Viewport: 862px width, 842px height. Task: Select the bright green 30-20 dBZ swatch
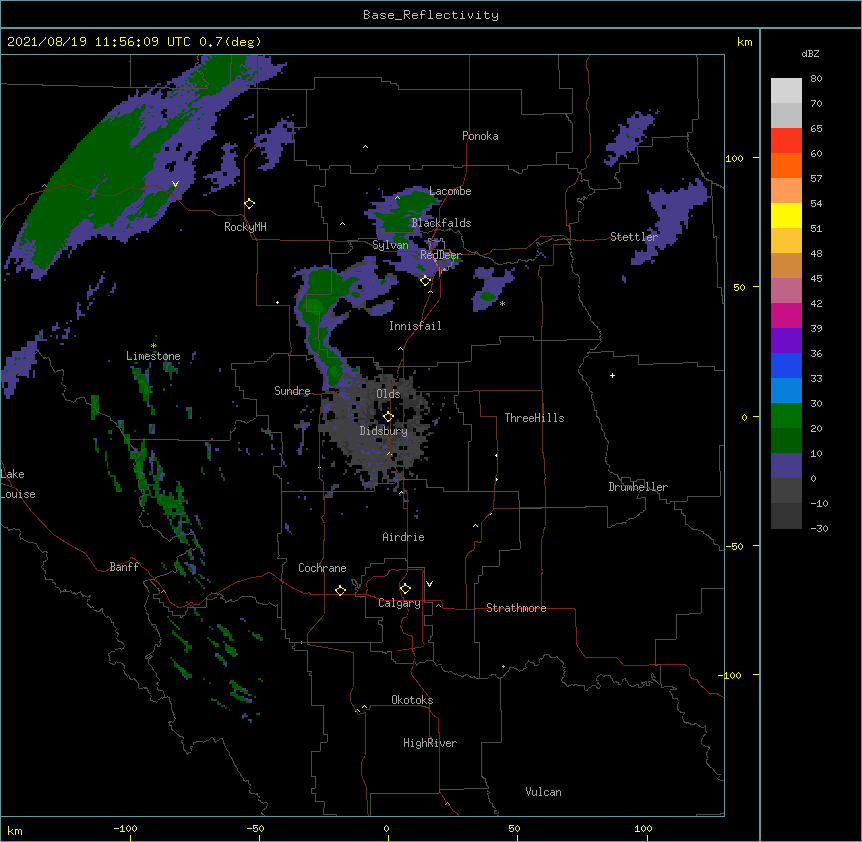tap(786, 416)
